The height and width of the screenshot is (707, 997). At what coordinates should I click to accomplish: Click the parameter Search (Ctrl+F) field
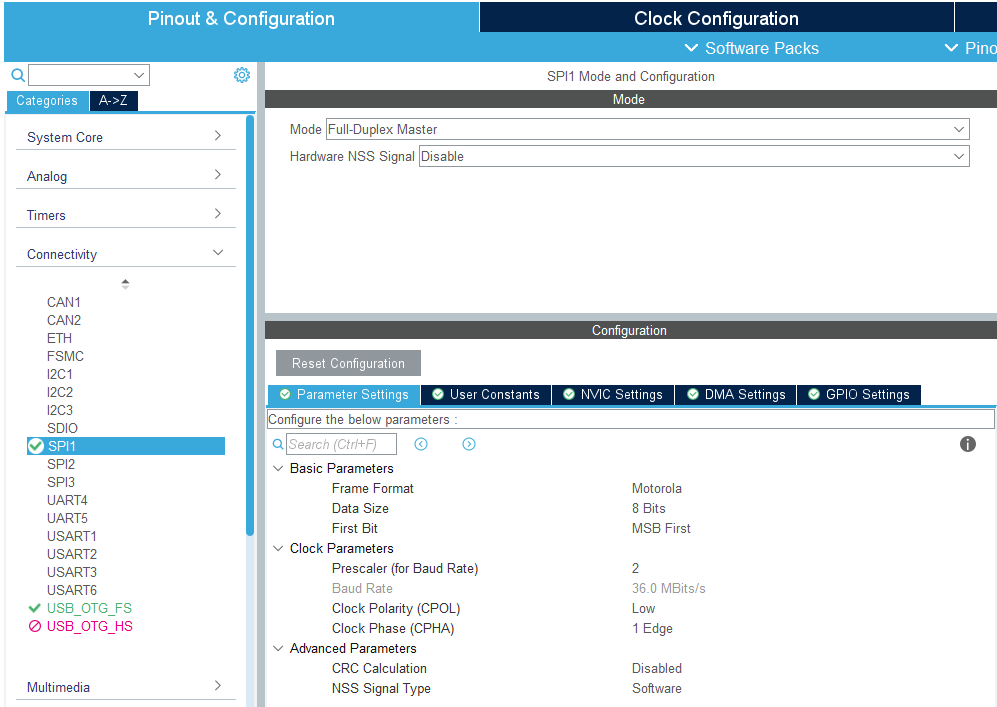[x=341, y=444]
